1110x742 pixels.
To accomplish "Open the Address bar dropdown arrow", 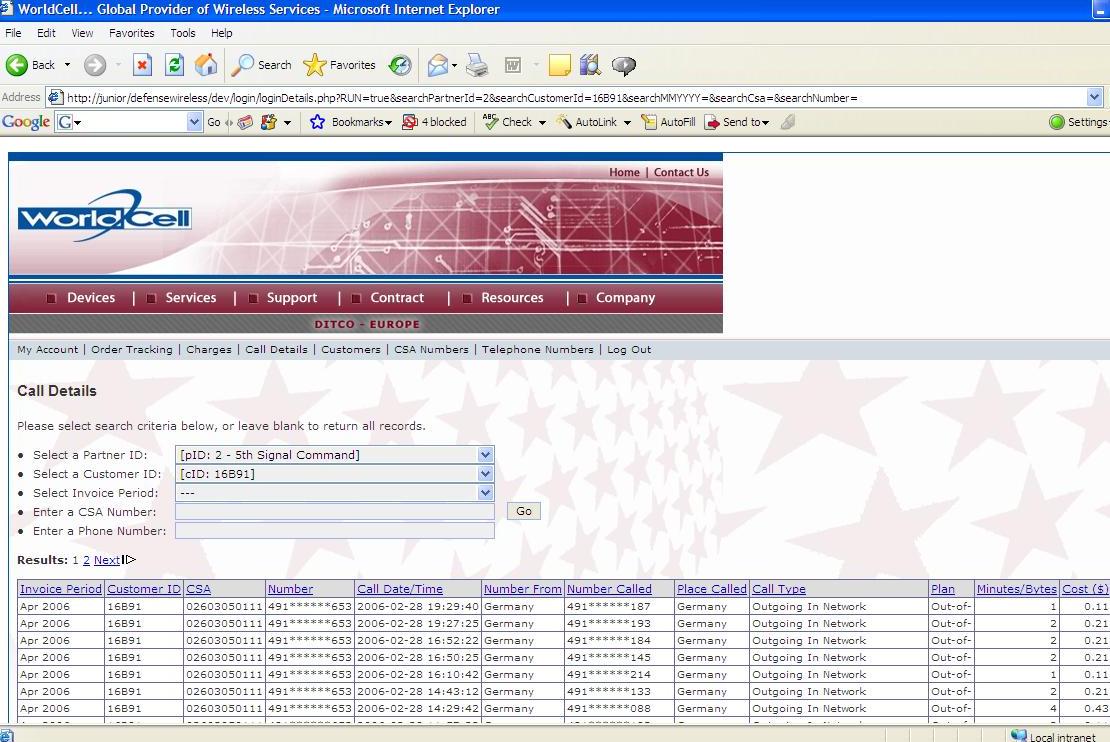I will [1094, 97].
